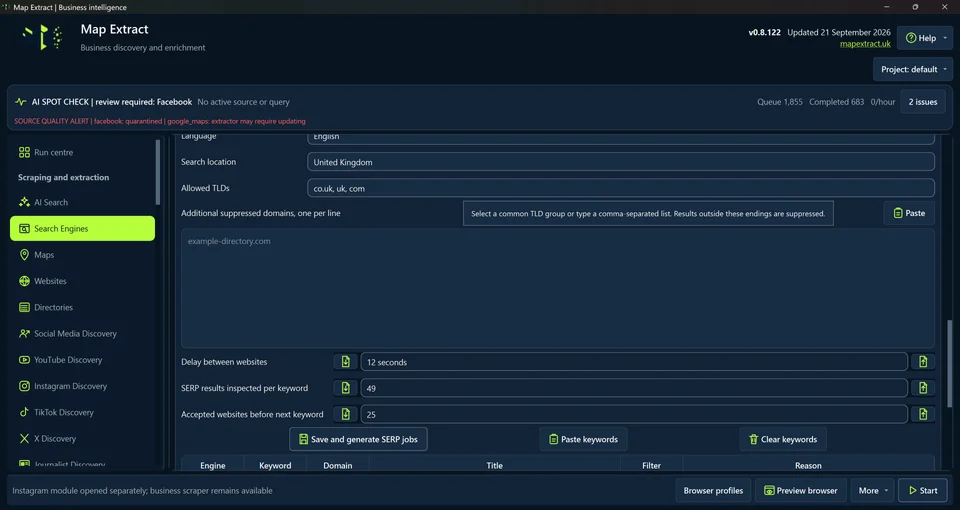Click the Reason column header
The height and width of the screenshot is (510, 960).
[808, 465]
